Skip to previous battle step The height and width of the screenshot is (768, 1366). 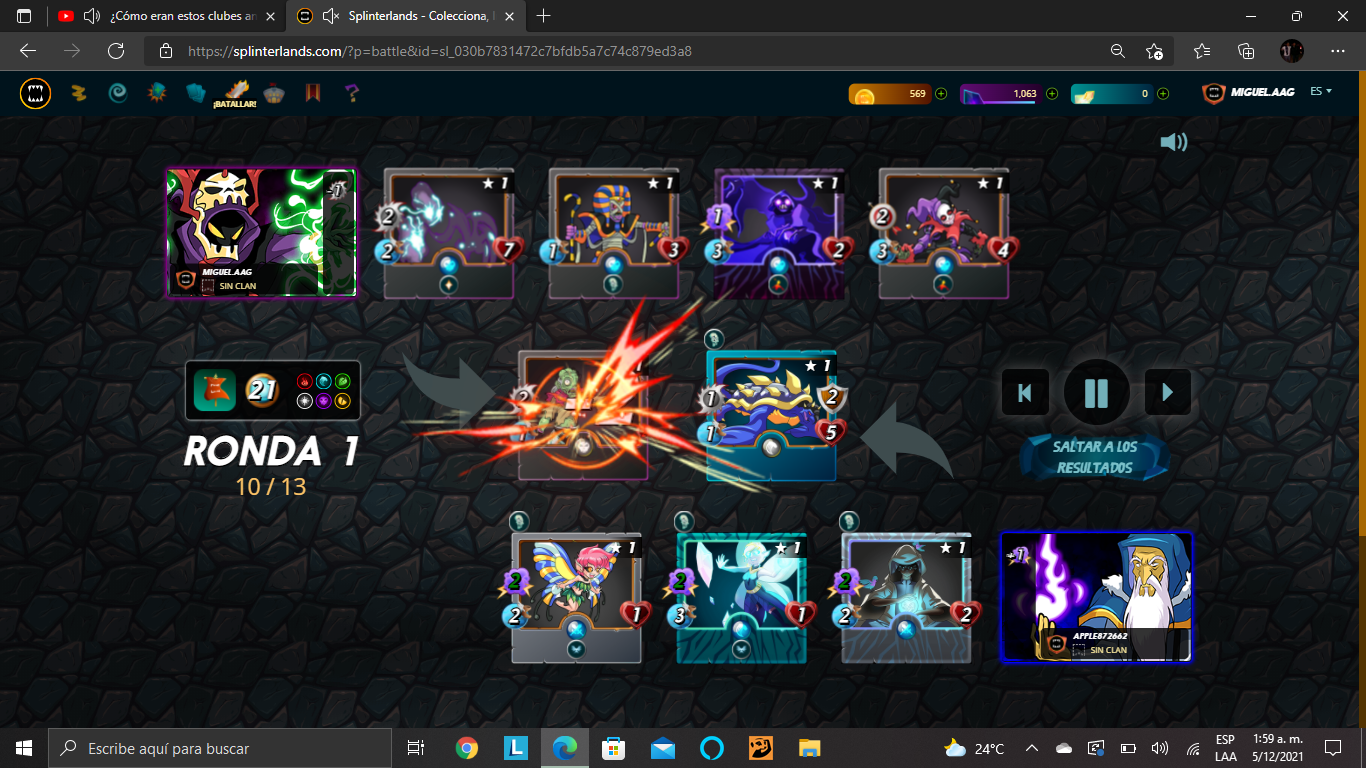[1025, 392]
